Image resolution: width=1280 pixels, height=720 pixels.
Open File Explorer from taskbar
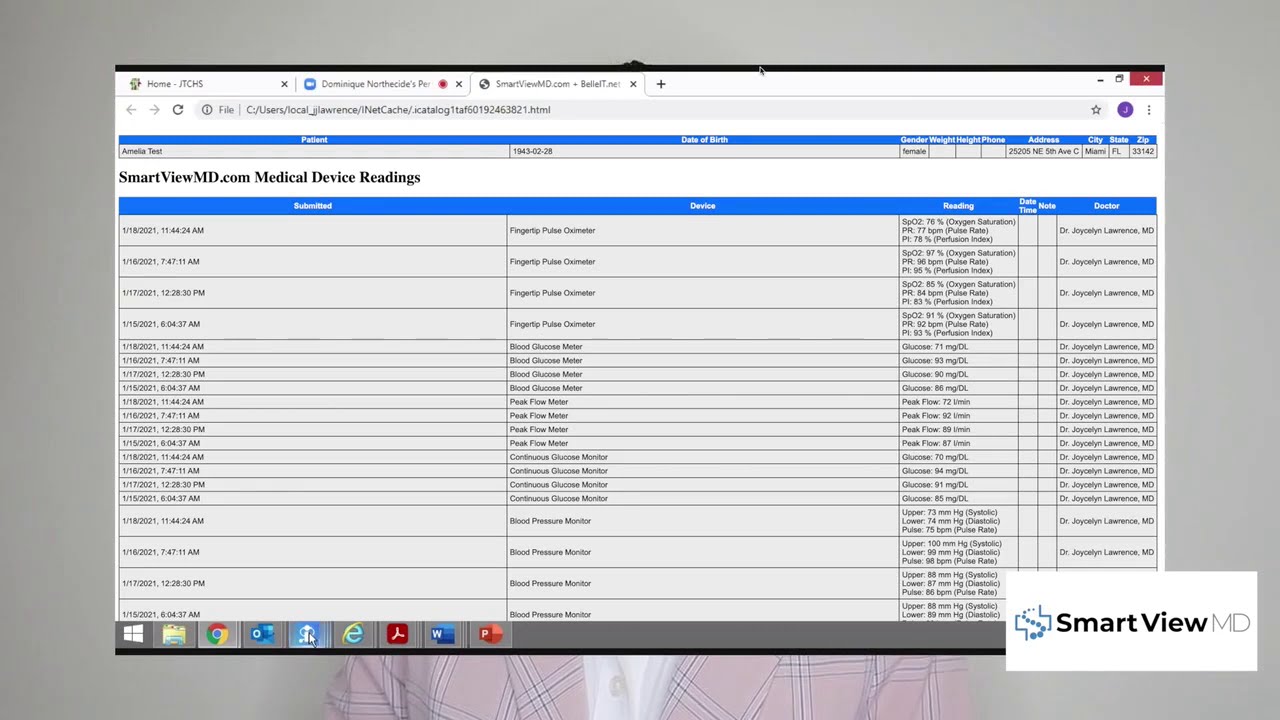point(174,634)
